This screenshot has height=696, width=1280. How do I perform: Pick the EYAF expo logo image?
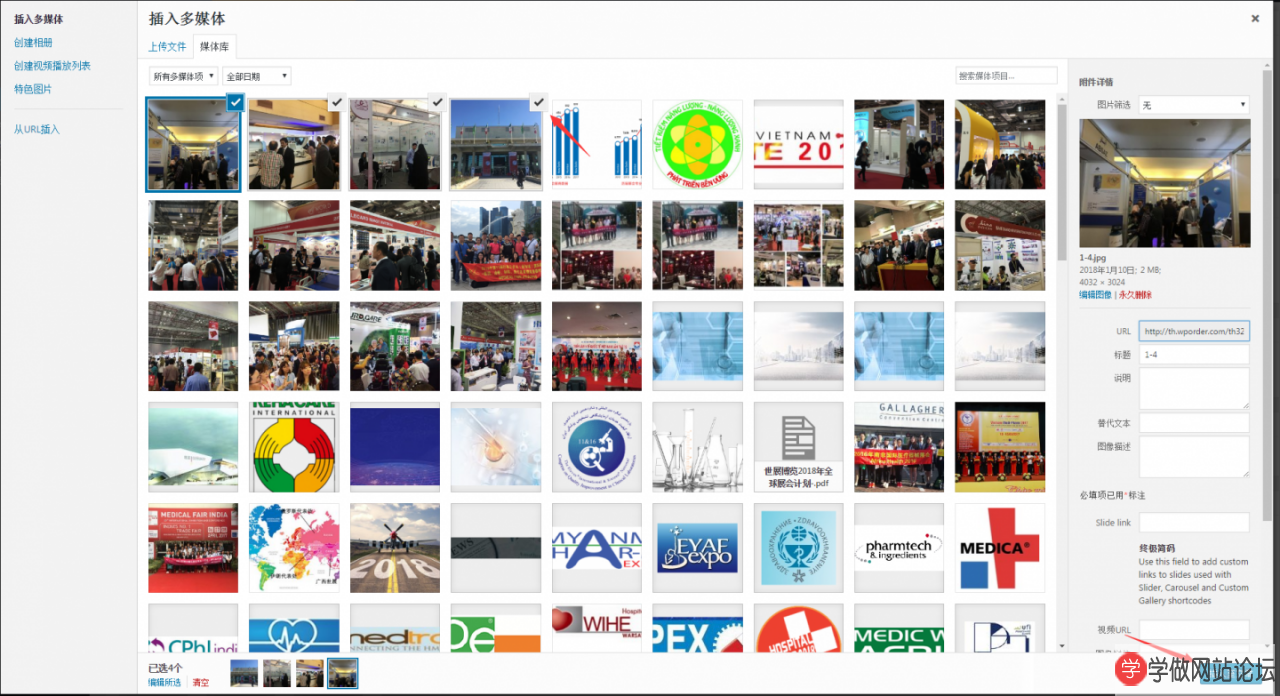697,548
